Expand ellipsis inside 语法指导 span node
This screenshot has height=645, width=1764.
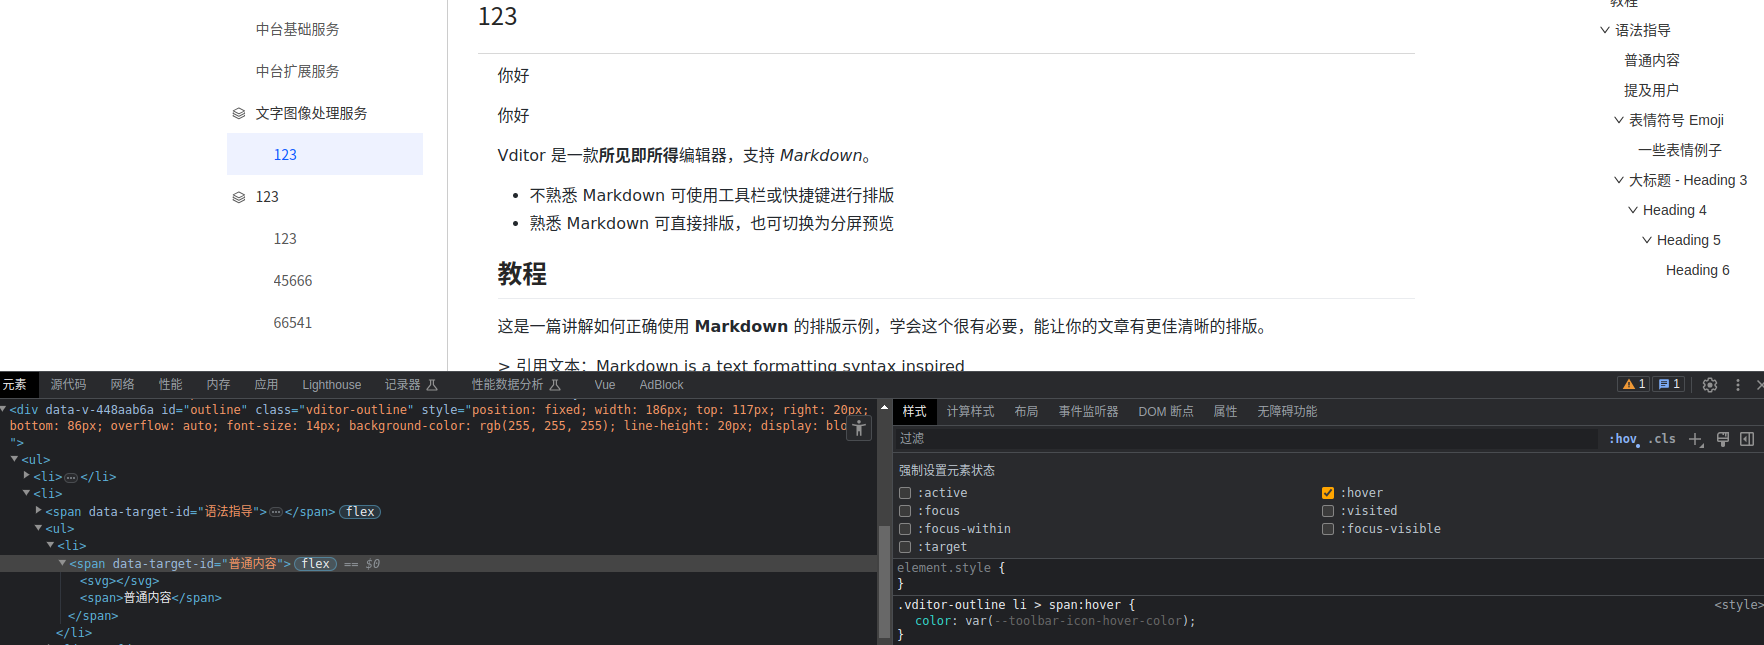pyautogui.click(x=276, y=512)
